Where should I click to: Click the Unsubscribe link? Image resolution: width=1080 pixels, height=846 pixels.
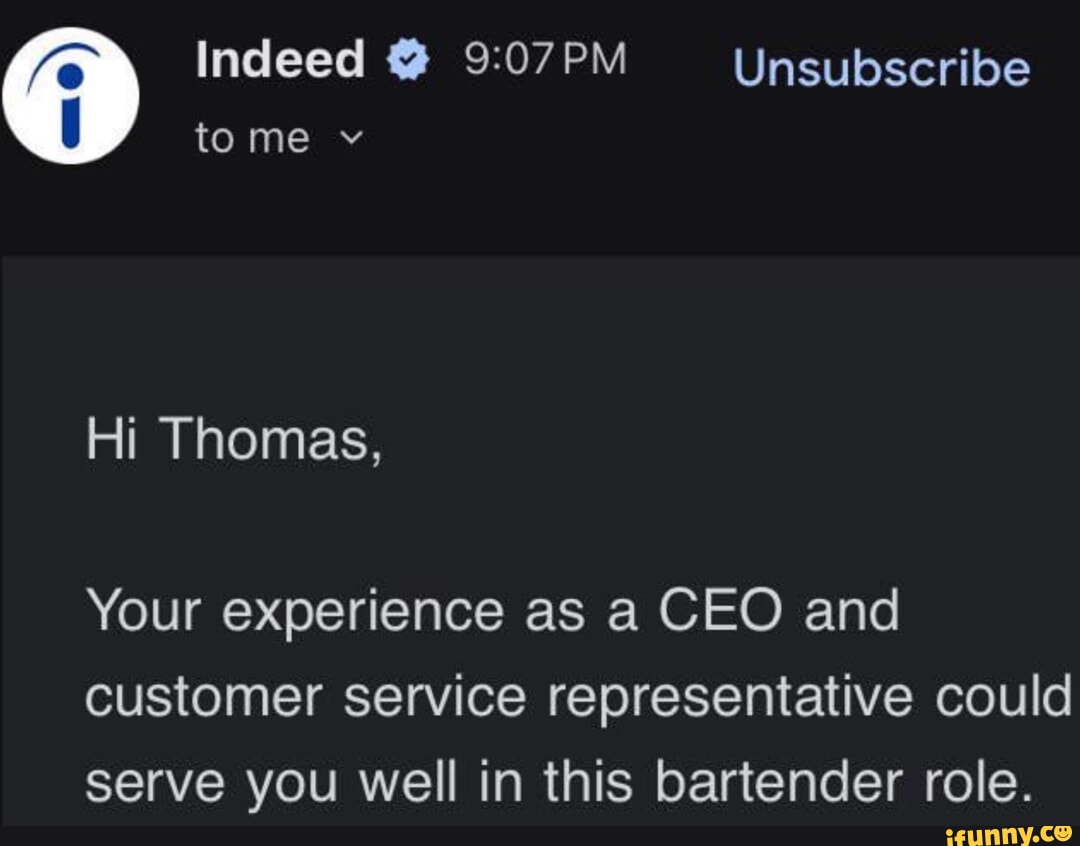881,68
